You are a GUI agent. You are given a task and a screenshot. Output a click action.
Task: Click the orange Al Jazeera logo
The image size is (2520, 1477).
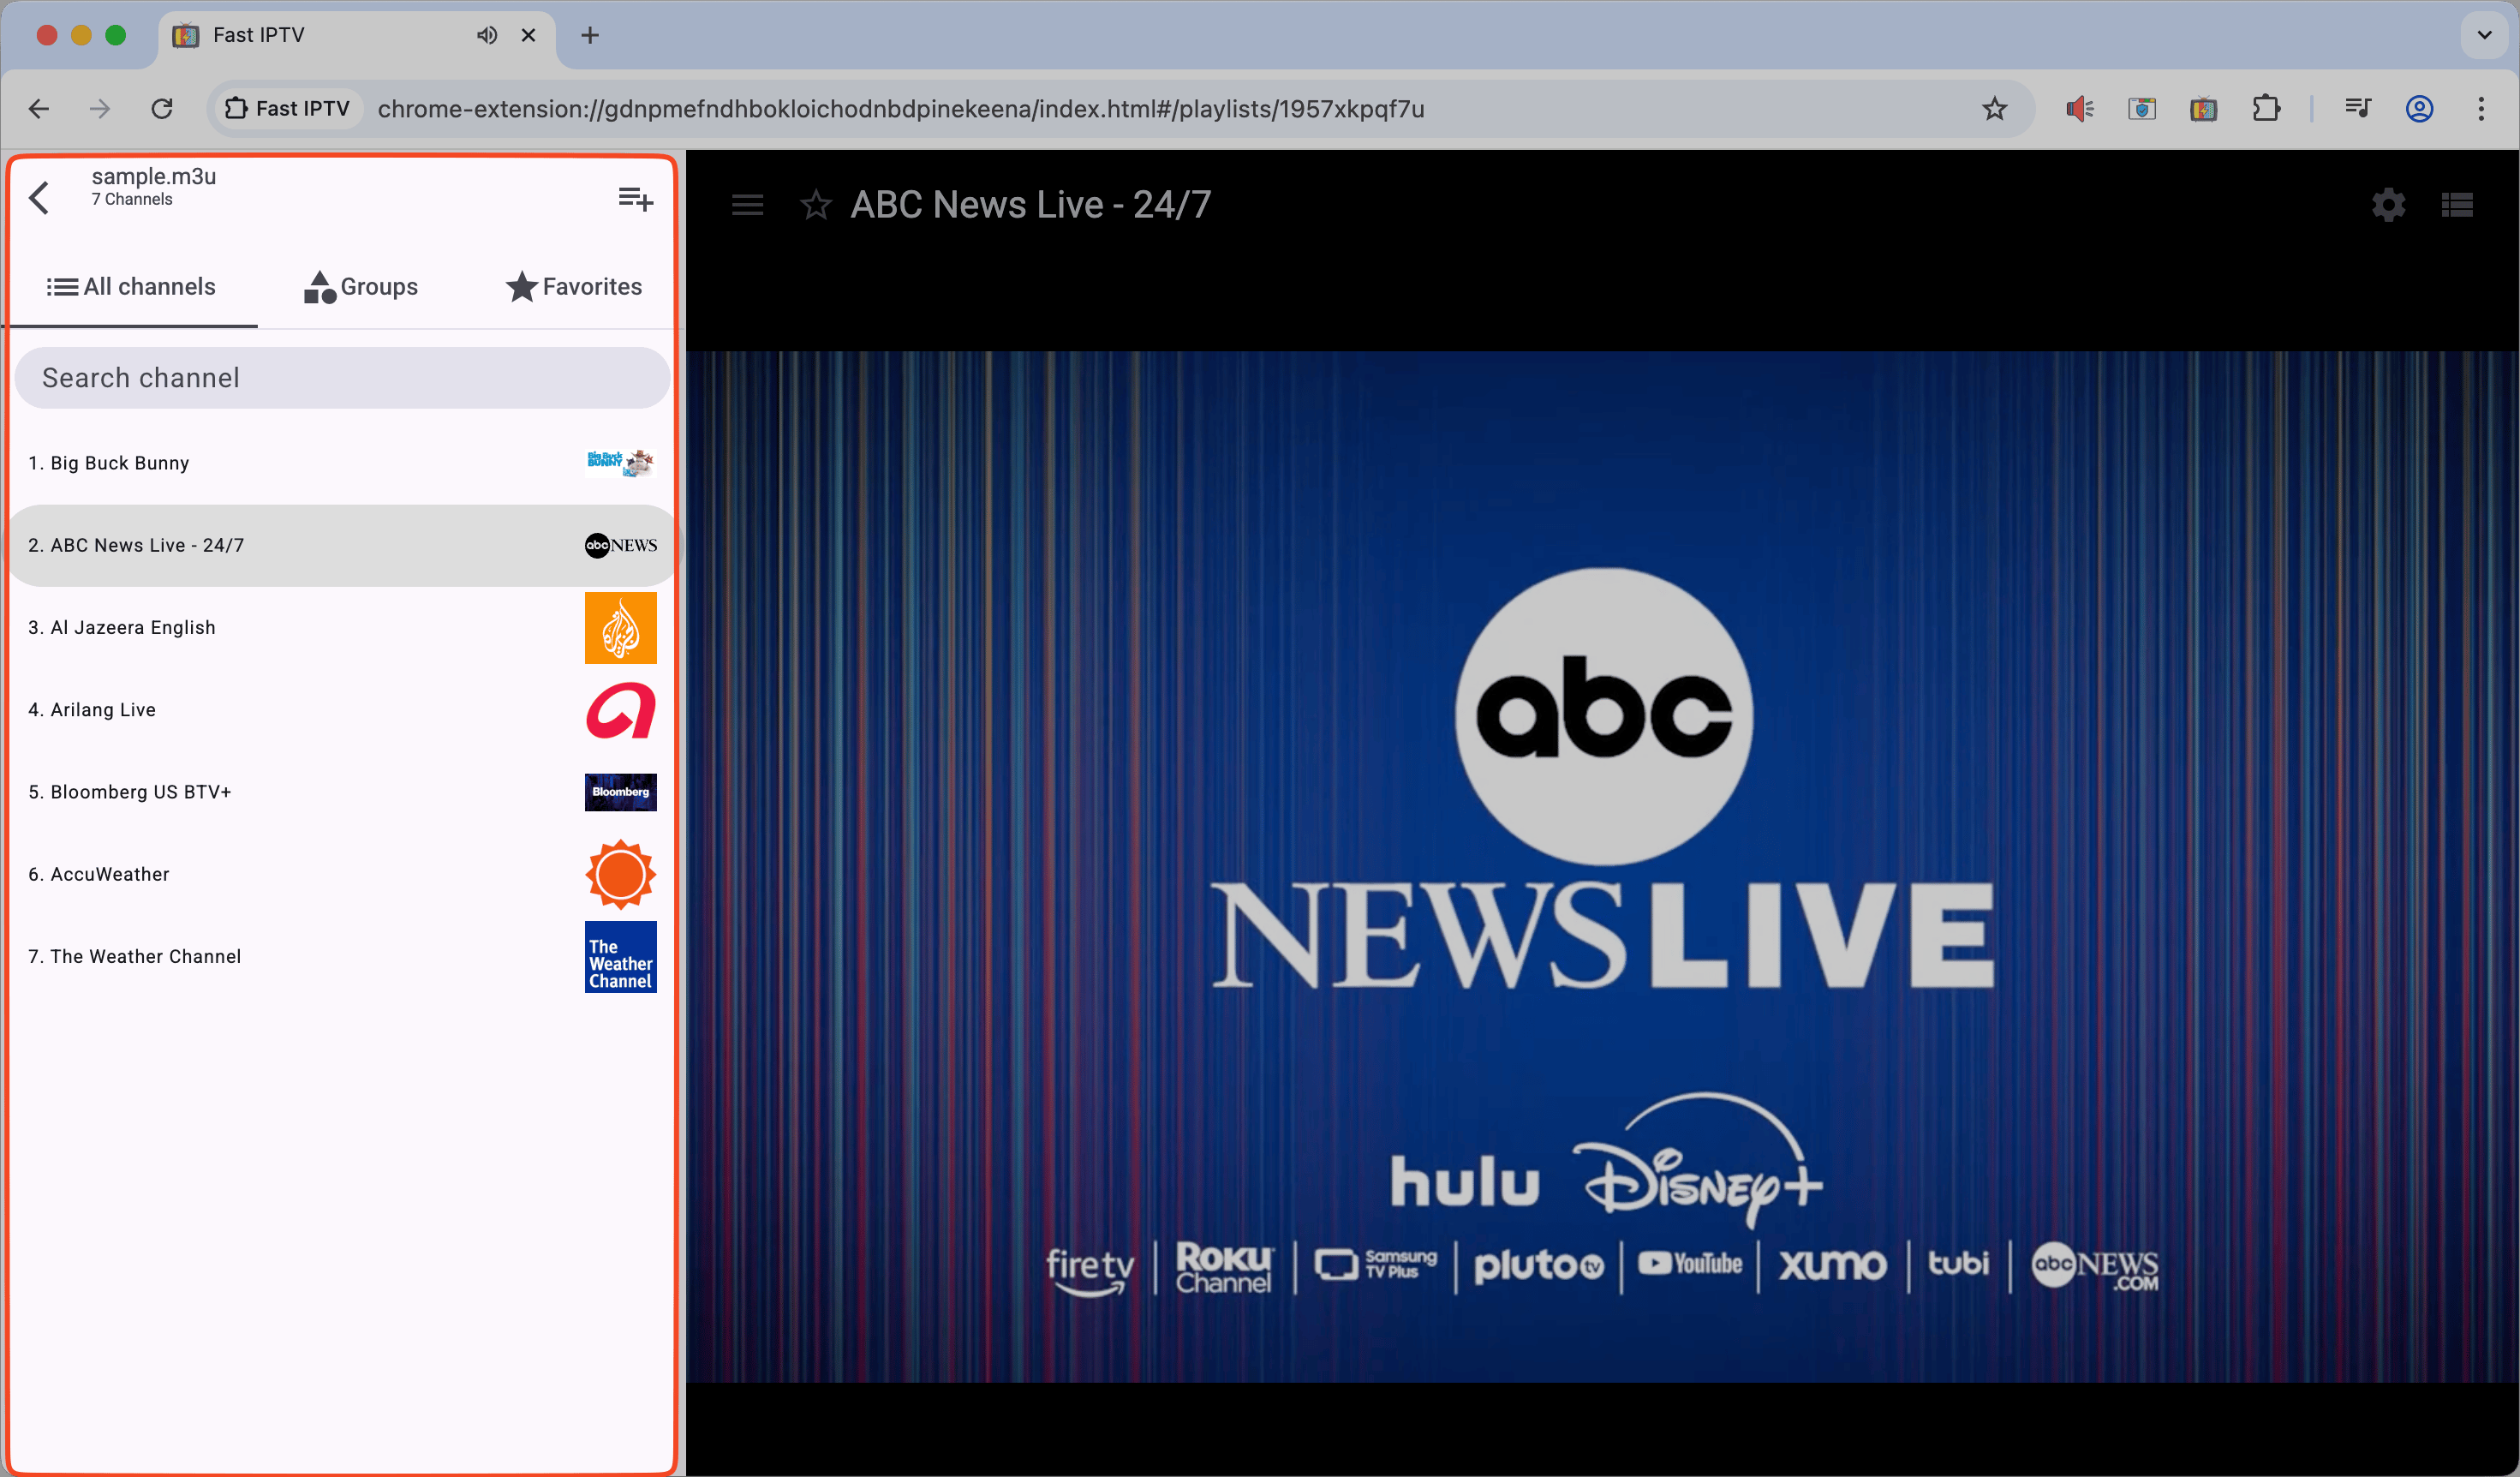(621, 628)
